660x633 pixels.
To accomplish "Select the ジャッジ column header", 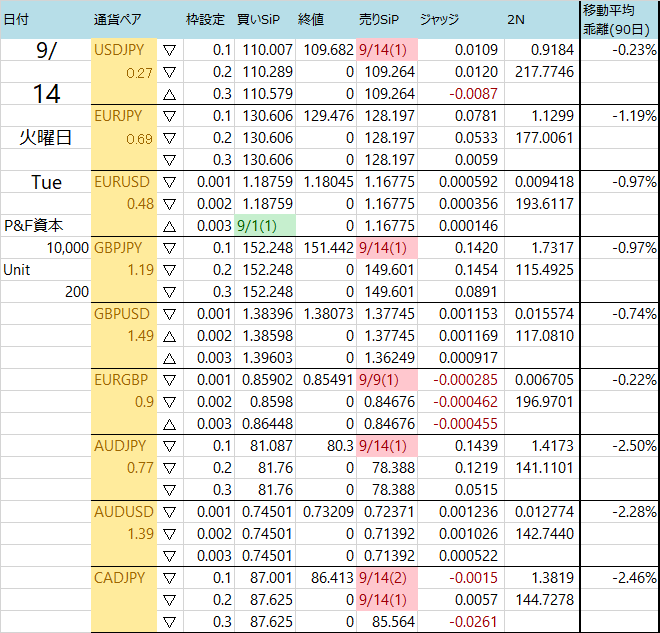I will (439, 19).
